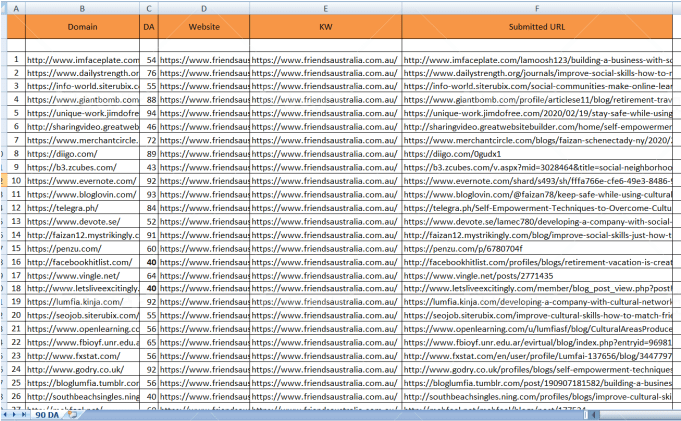Select the letsliveexcitingly domain cell
The height and width of the screenshot is (421, 681).
[83, 288]
